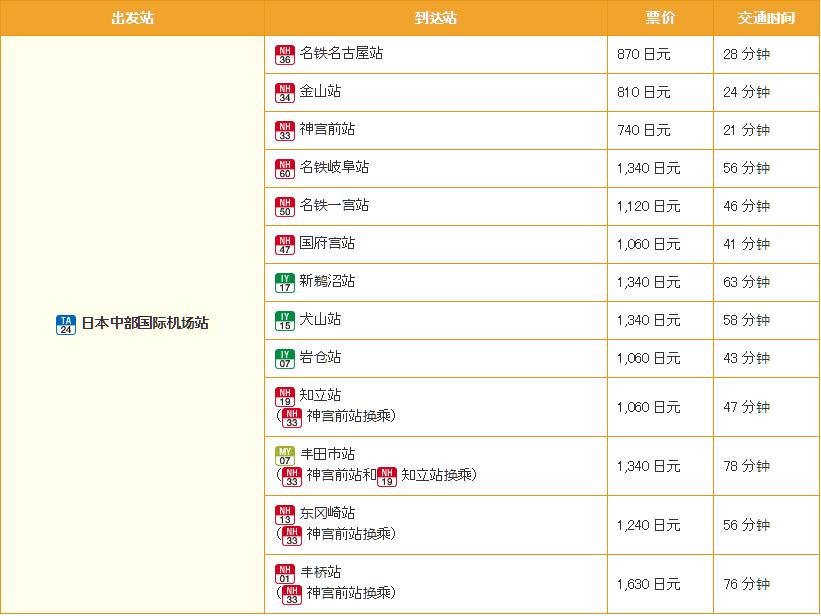Click the 交通时间 column header
This screenshot has width=821, height=616.
coord(766,18)
